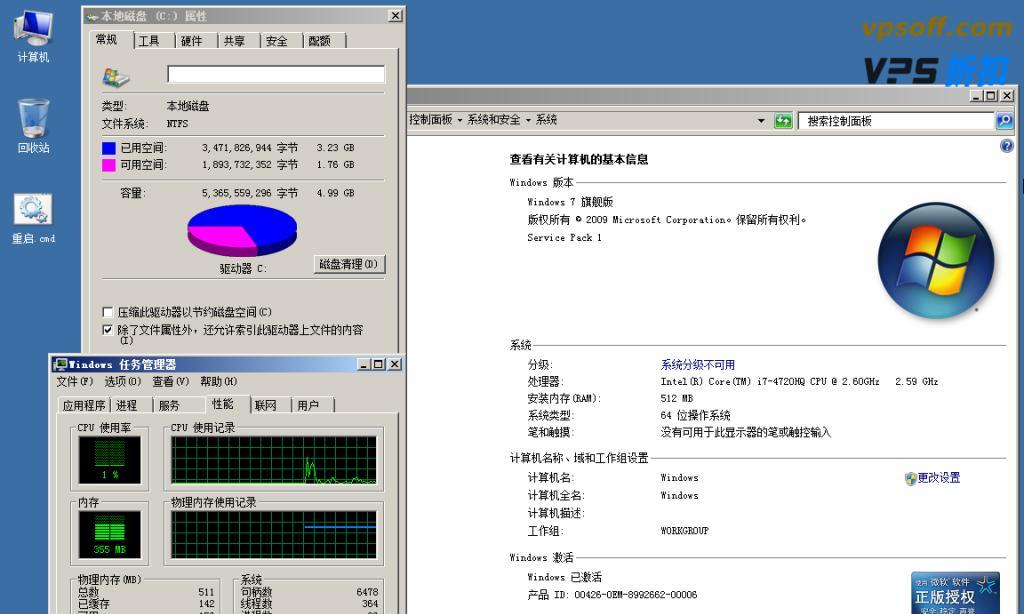The image size is (1024, 614).
Task: Switch to the 进程 tab in Task Manager
Action: [x=127, y=406]
